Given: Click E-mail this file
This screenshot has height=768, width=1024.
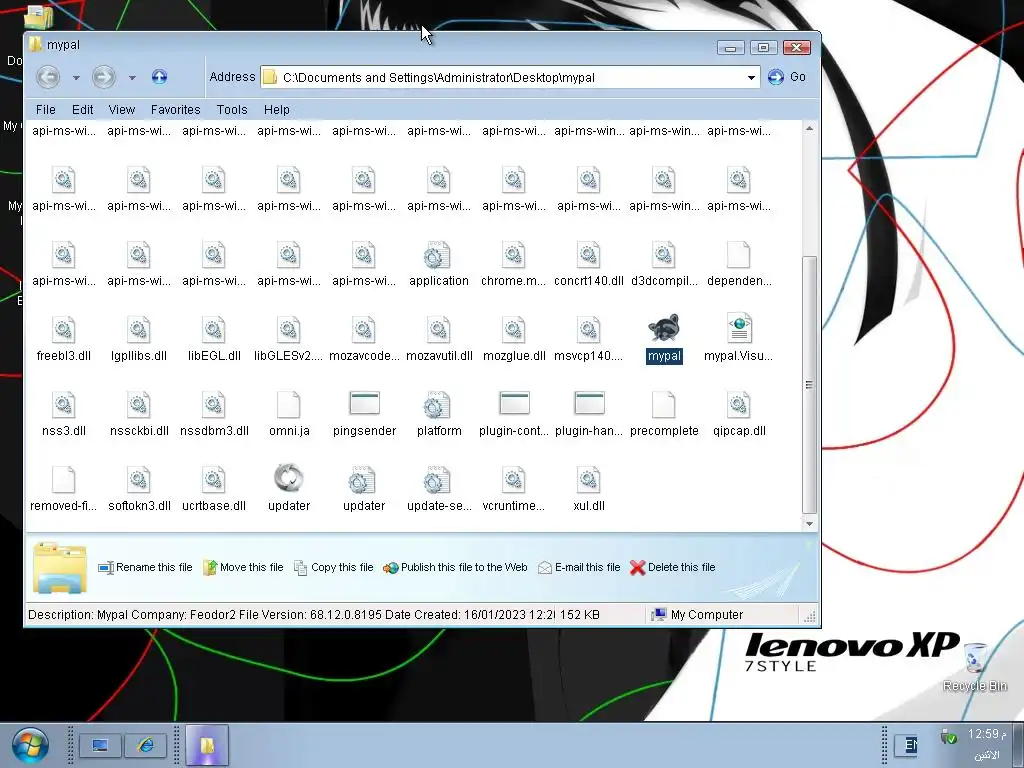Looking at the screenshot, I should 579,568.
